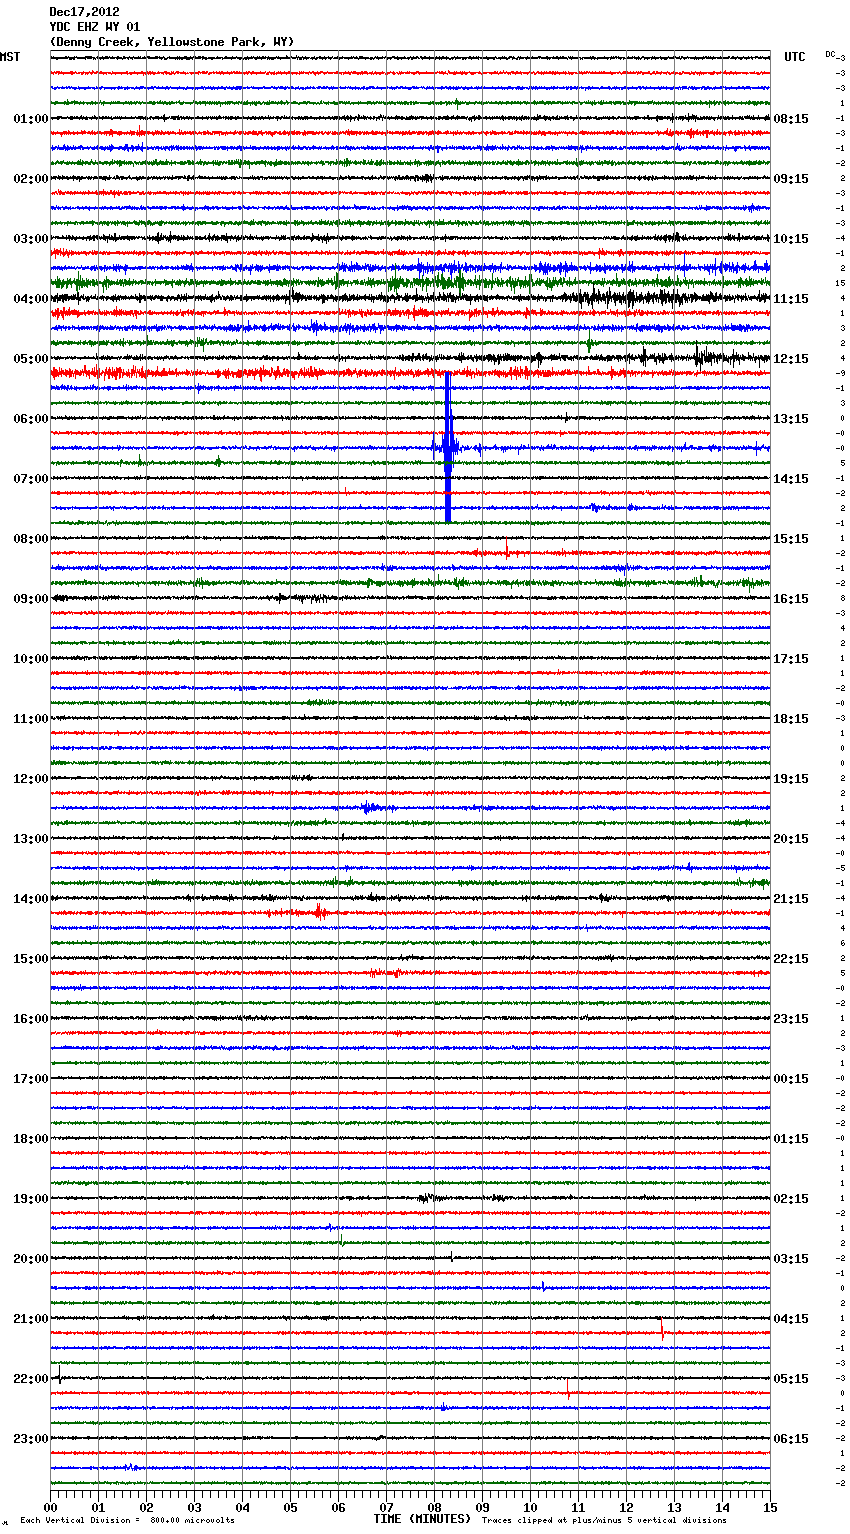Select the 16:00 MST time label

click(x=31, y=1019)
